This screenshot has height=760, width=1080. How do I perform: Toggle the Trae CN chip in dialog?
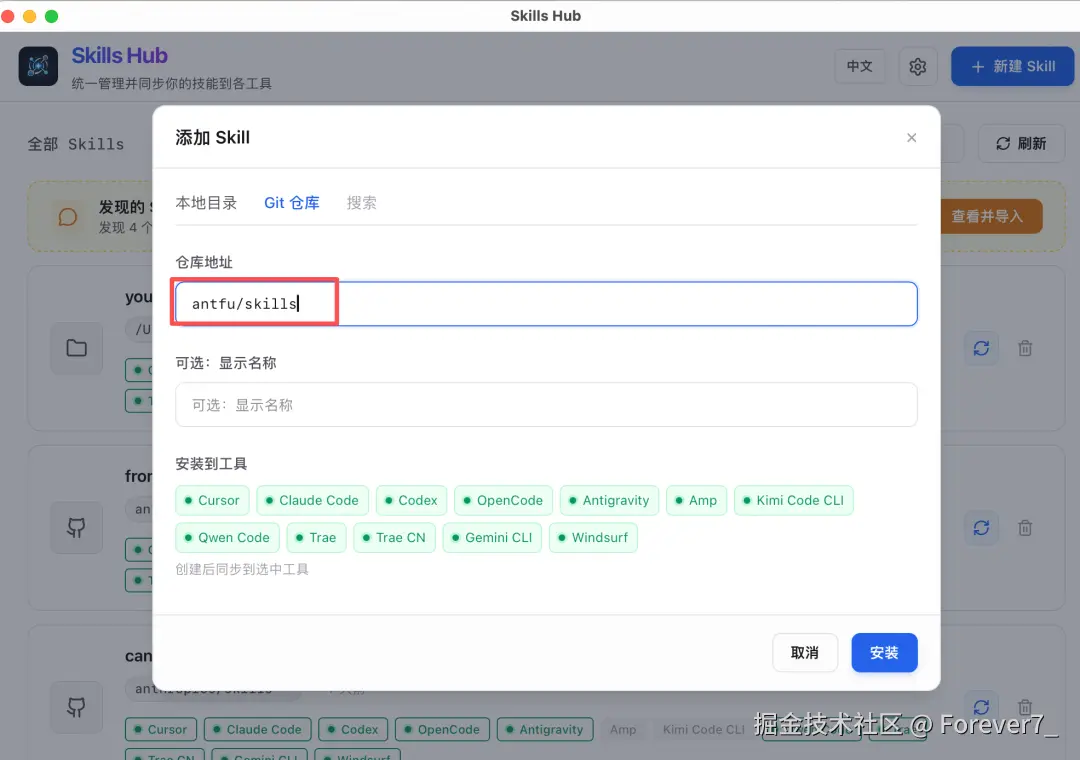[395, 537]
